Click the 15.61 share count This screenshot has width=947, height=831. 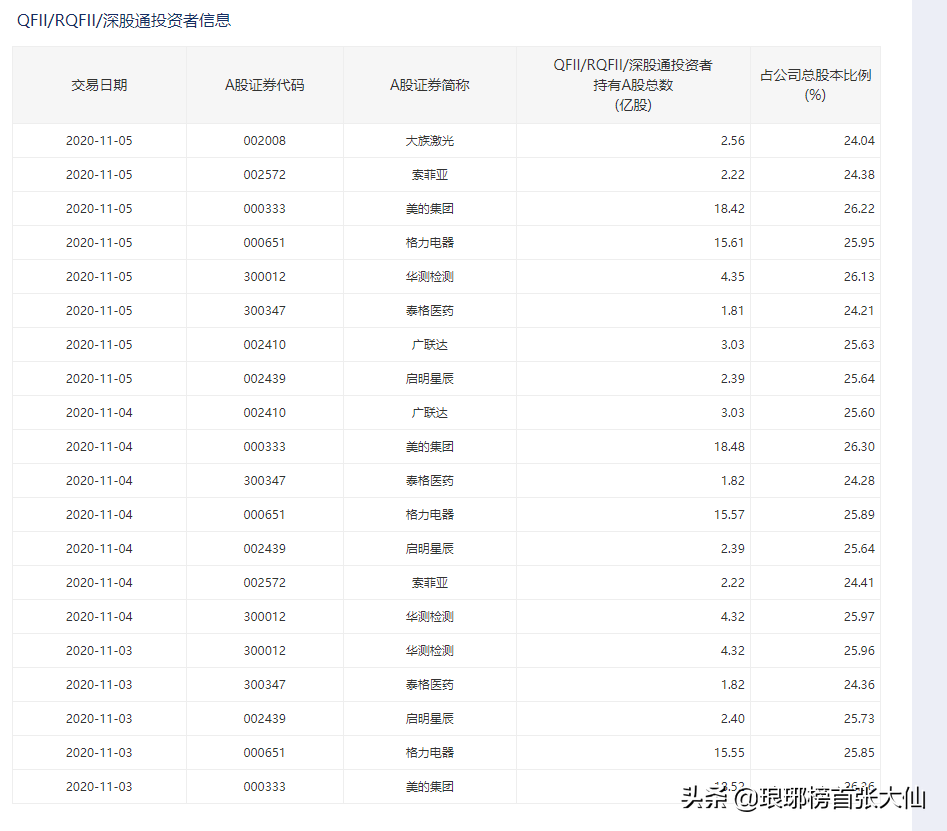click(729, 243)
